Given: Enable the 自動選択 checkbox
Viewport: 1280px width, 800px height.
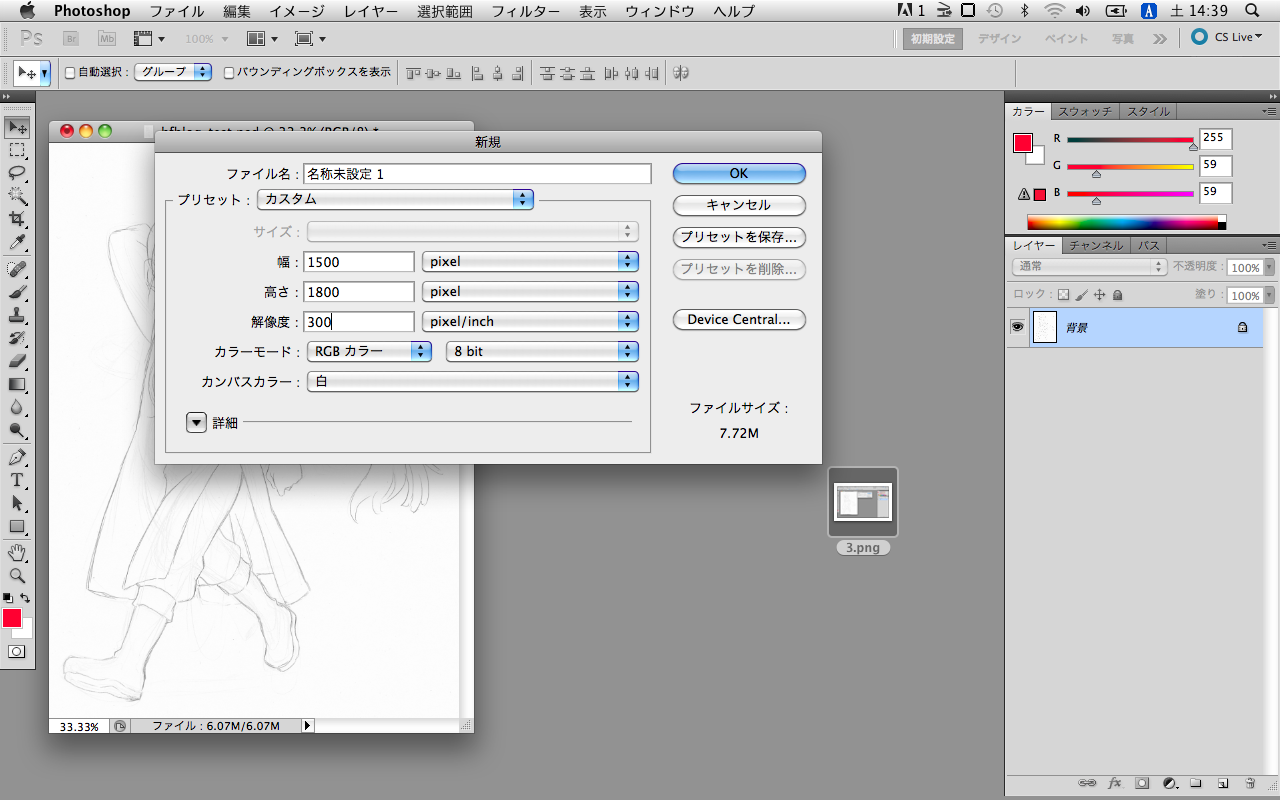Looking at the screenshot, I should (x=70, y=72).
